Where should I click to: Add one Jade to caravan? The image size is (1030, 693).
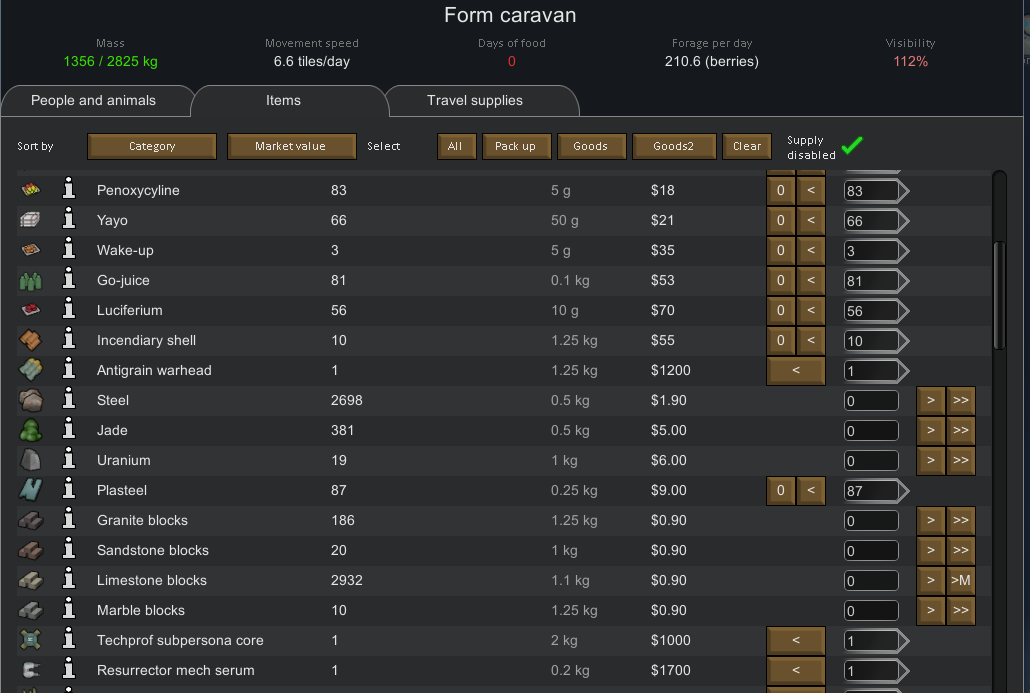pos(931,430)
